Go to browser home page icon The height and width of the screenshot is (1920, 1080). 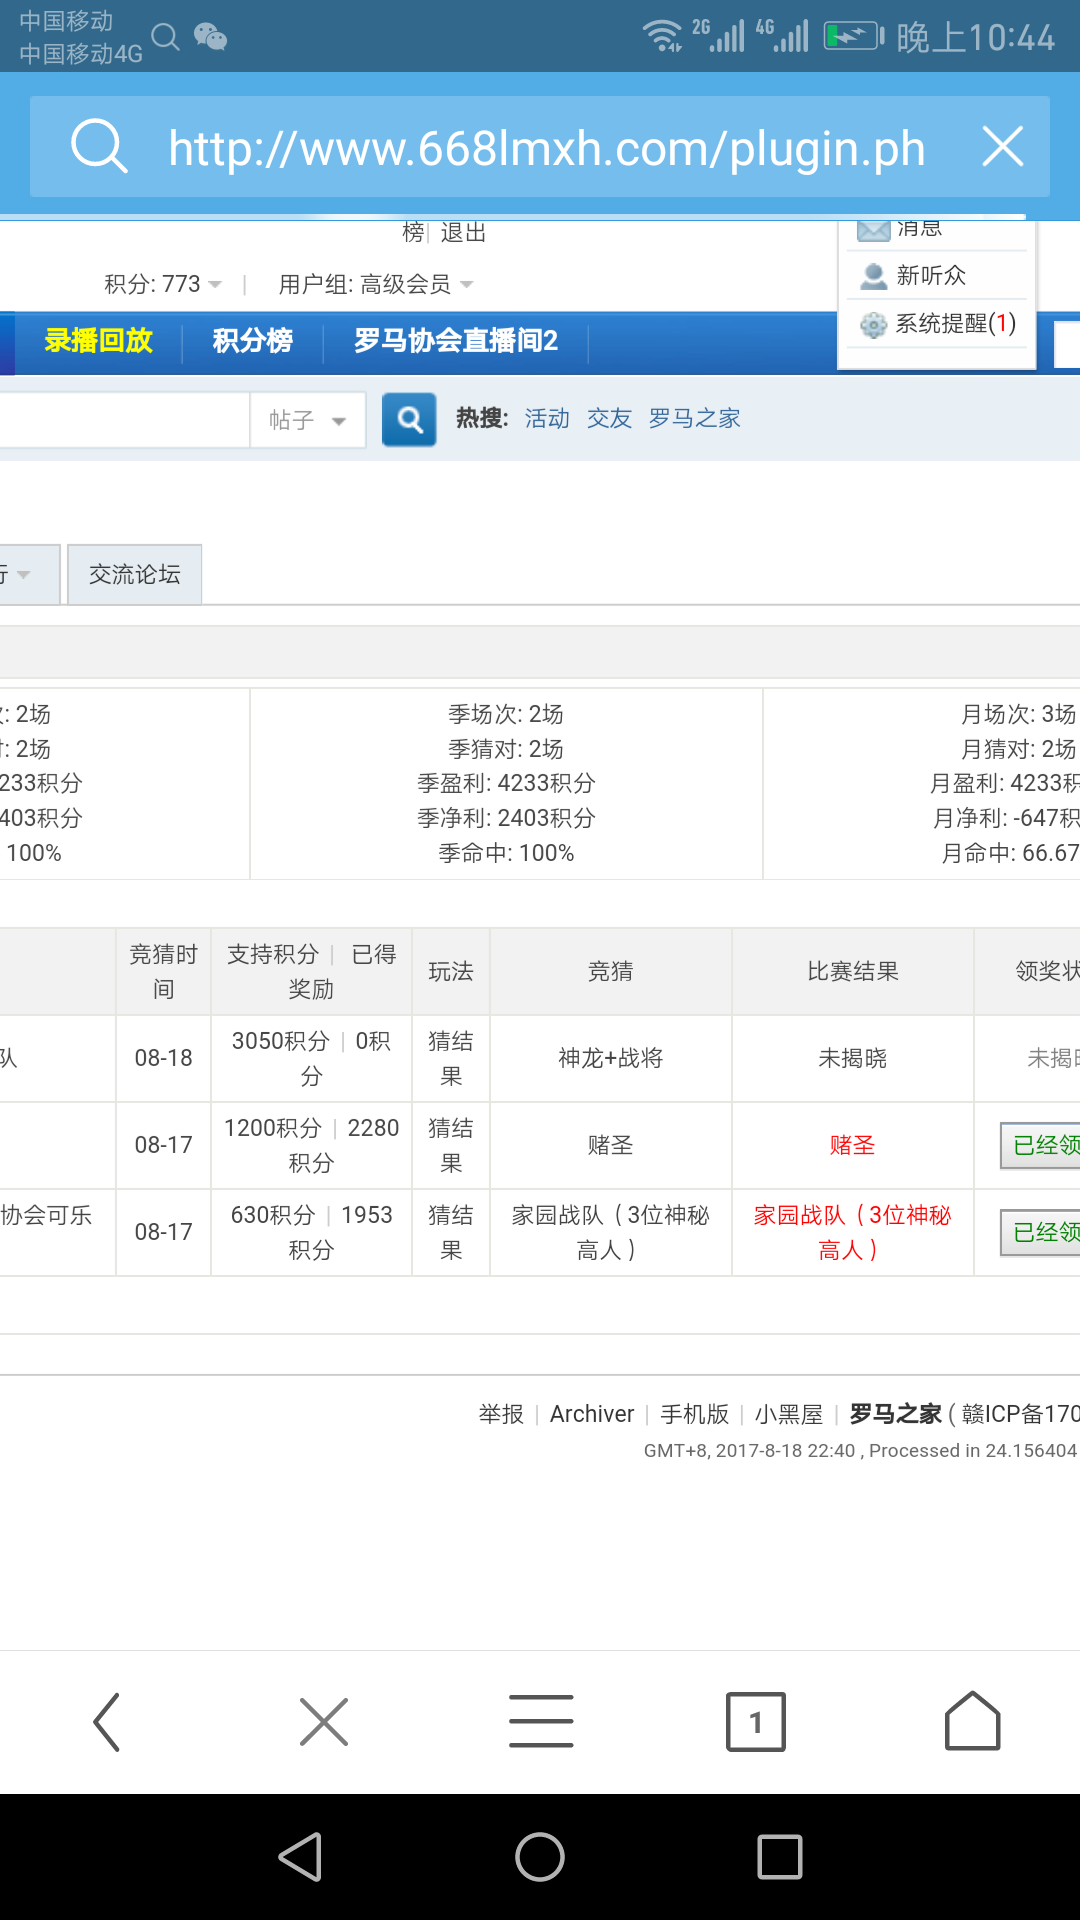(x=972, y=1722)
